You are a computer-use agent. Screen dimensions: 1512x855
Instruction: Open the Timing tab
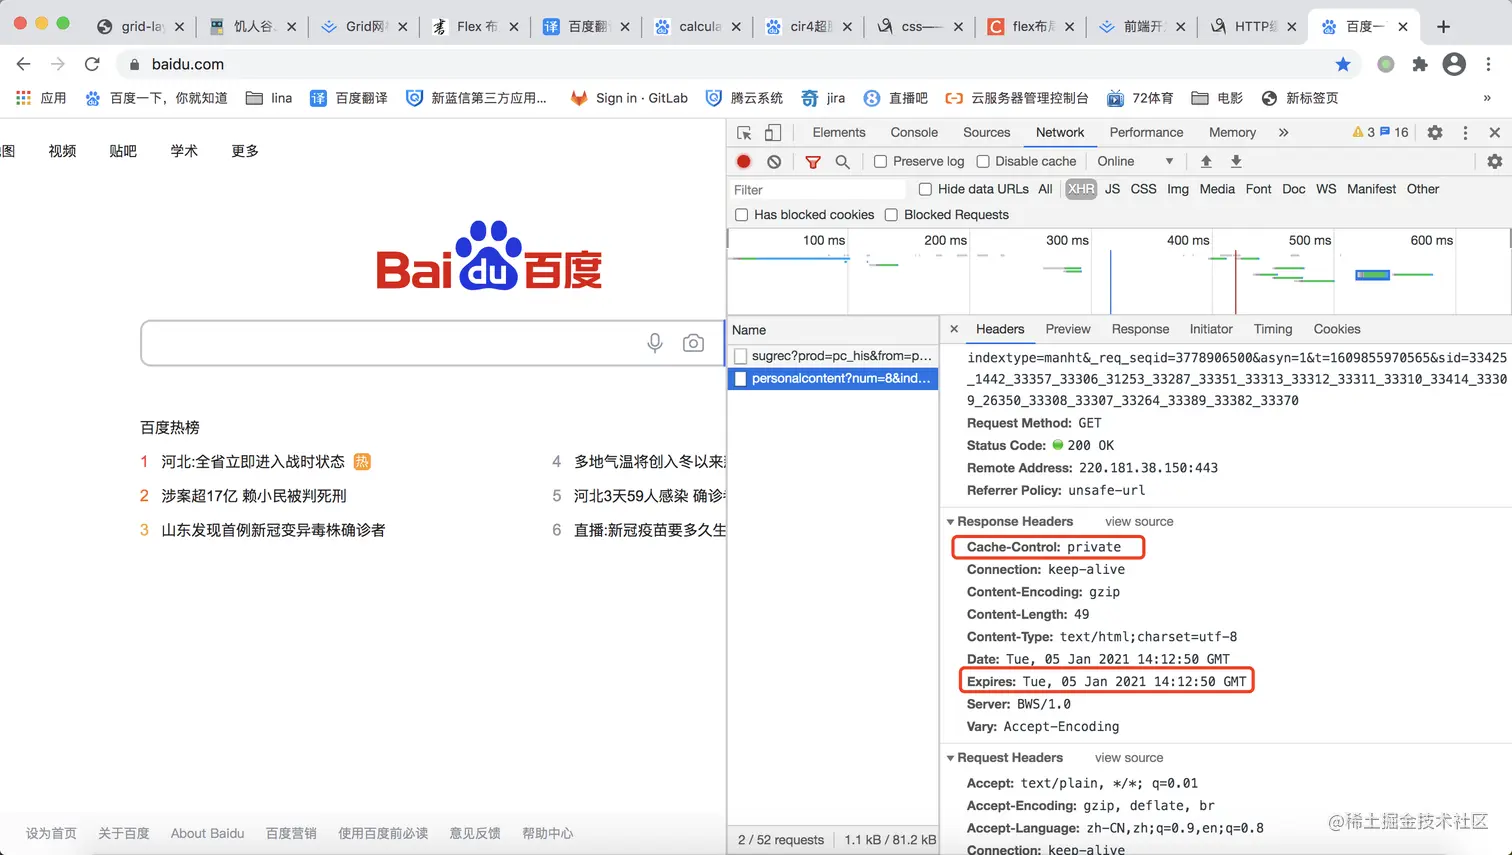pyautogui.click(x=1273, y=329)
